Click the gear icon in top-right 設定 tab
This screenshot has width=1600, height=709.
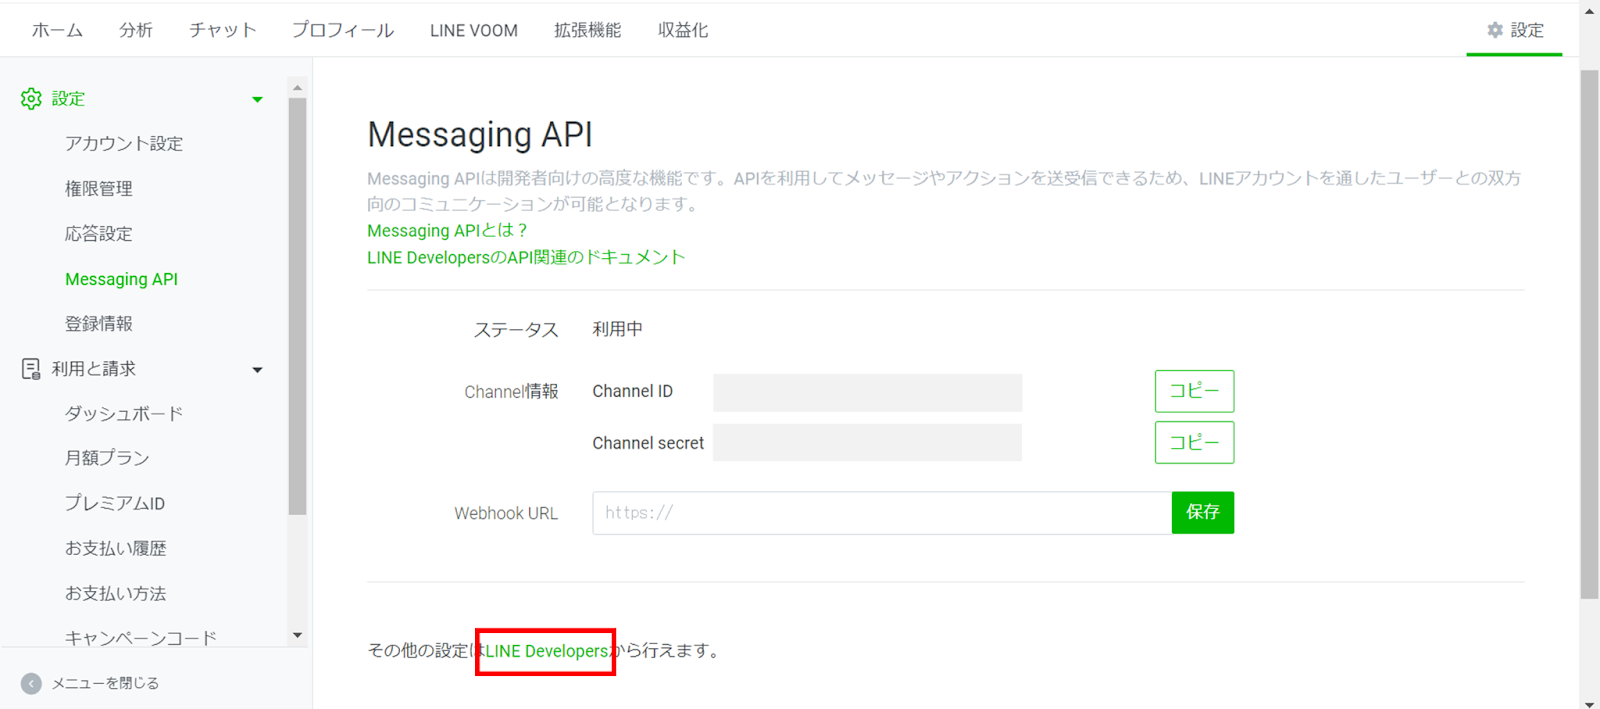[1495, 30]
